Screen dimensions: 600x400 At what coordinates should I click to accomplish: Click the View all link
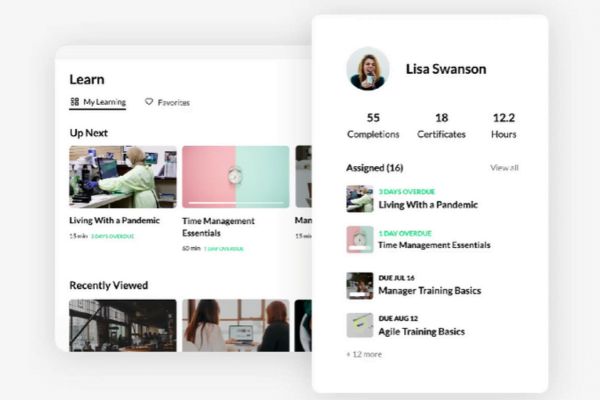(x=504, y=168)
